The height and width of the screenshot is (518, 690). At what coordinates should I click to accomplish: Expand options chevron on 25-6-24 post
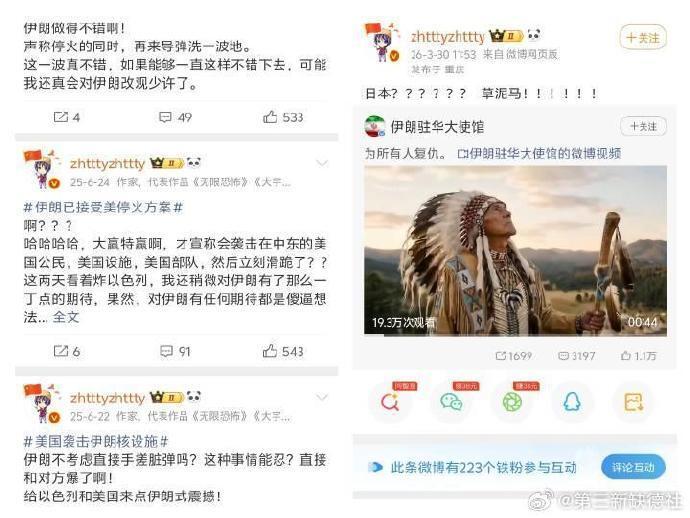(323, 164)
